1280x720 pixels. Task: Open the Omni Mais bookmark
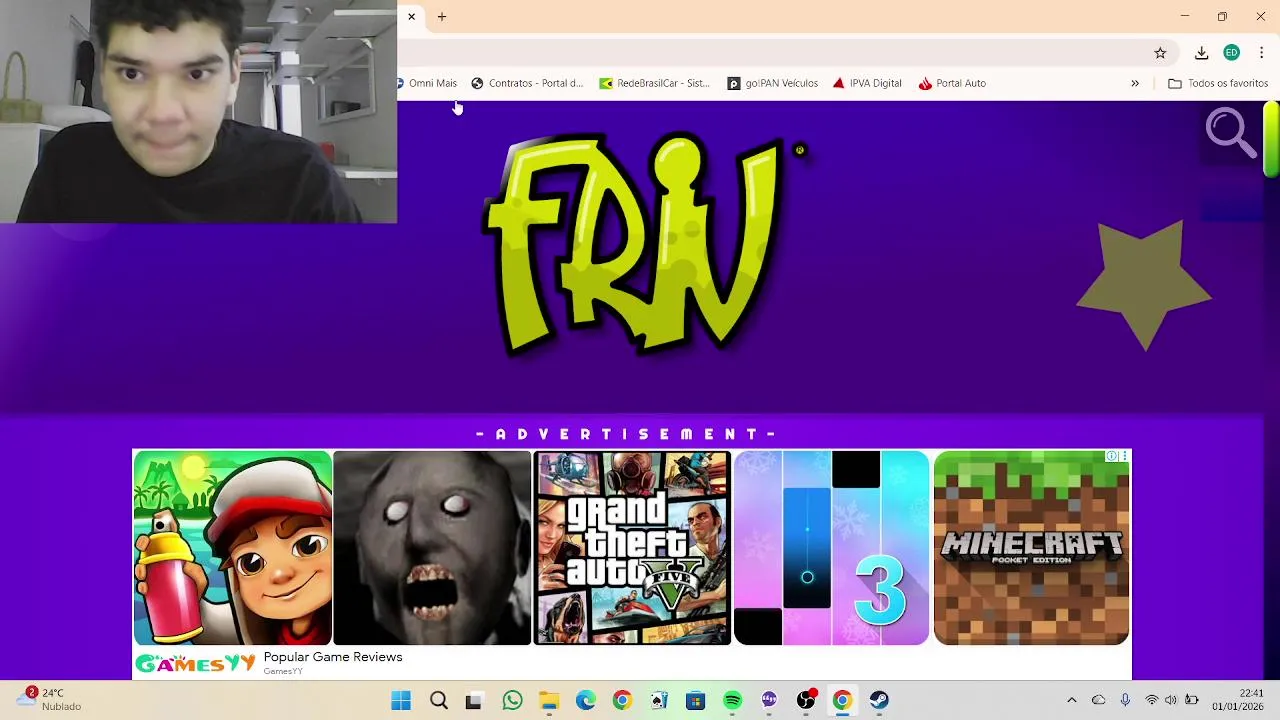[x=428, y=83]
